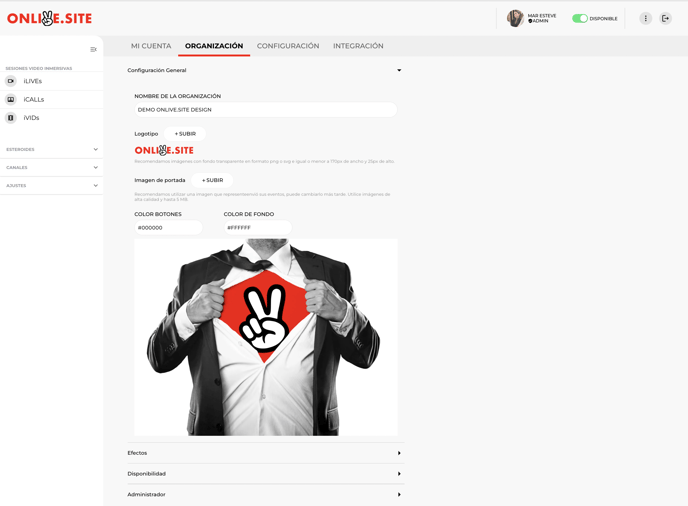Screen dimensions: 688x506
Task: Click the iLIVEs video camera icon
Action: point(11,81)
